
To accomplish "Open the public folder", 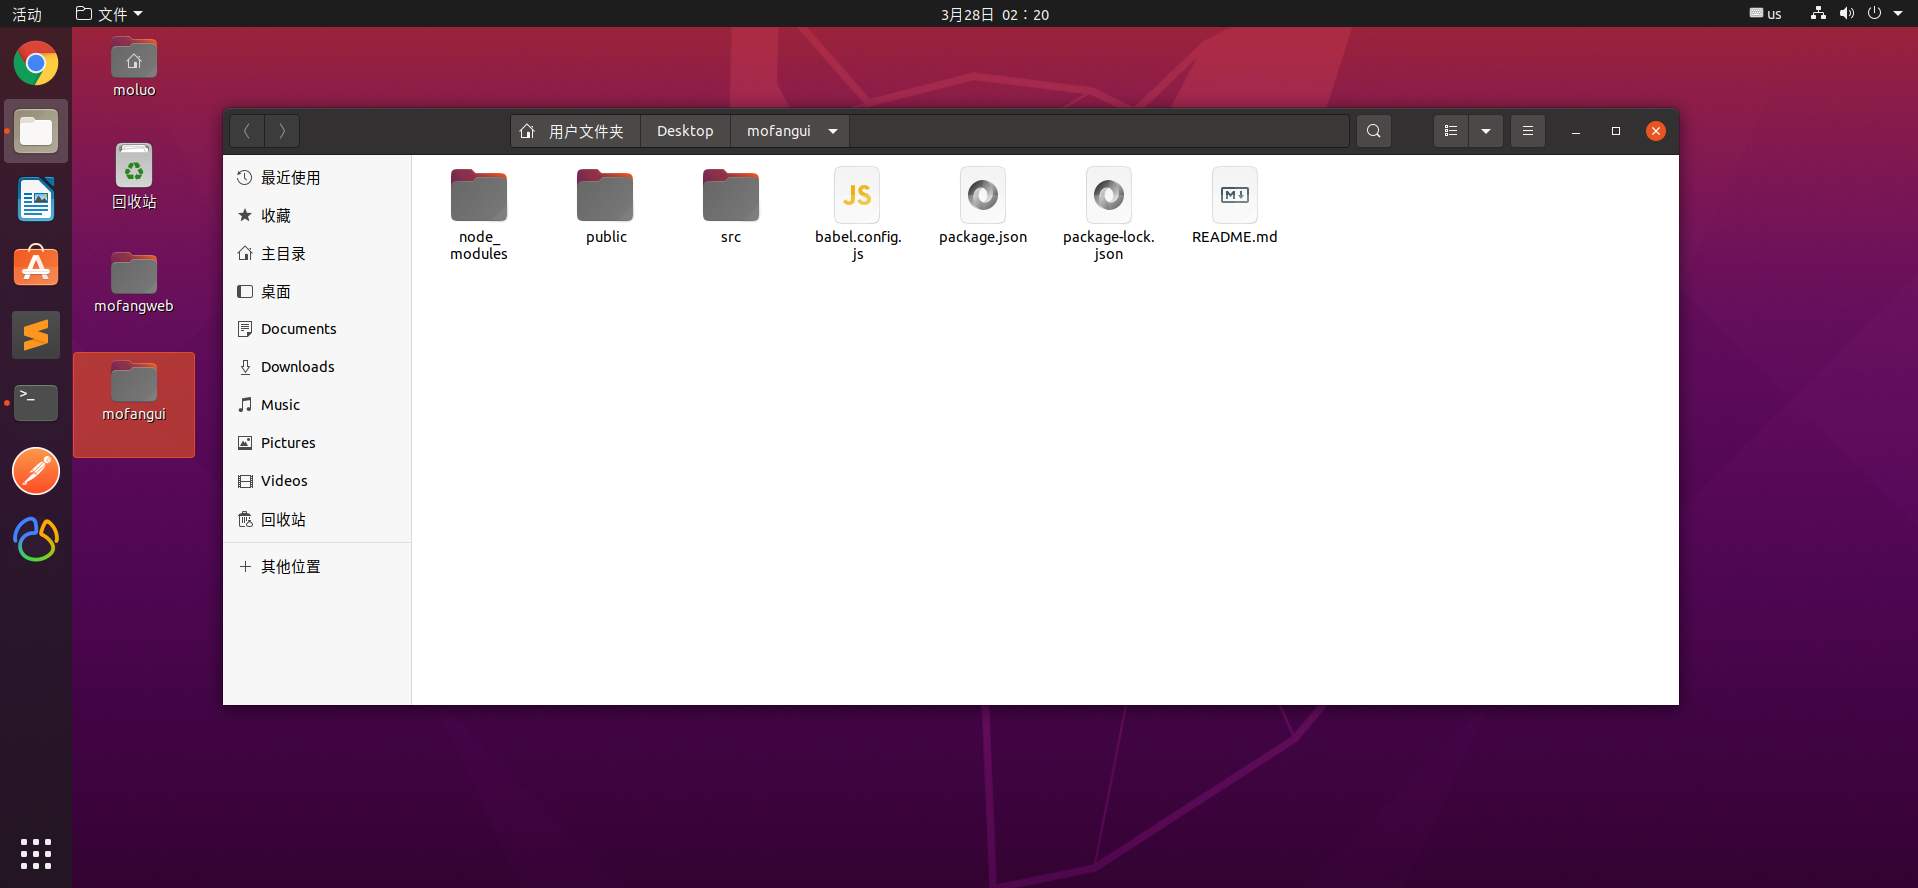I will click(605, 206).
